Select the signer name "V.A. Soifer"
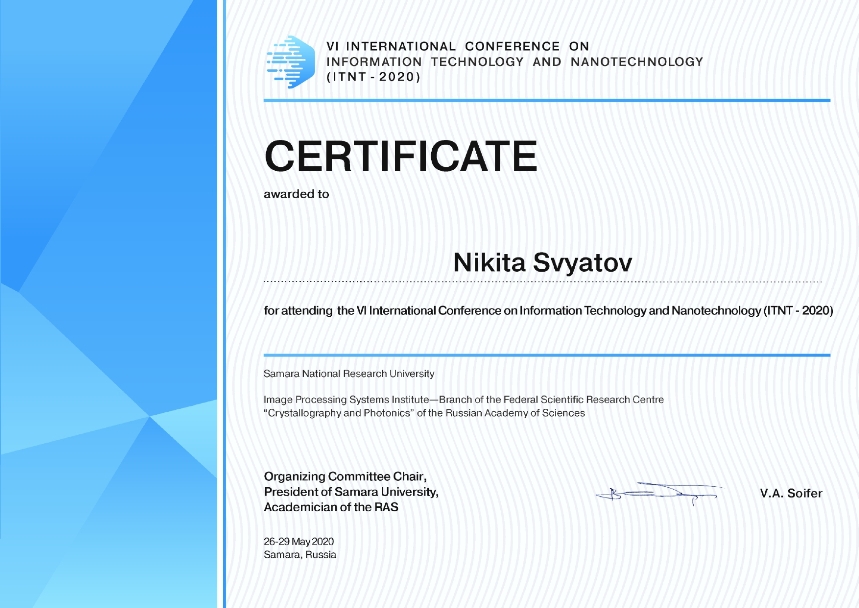 (x=791, y=493)
